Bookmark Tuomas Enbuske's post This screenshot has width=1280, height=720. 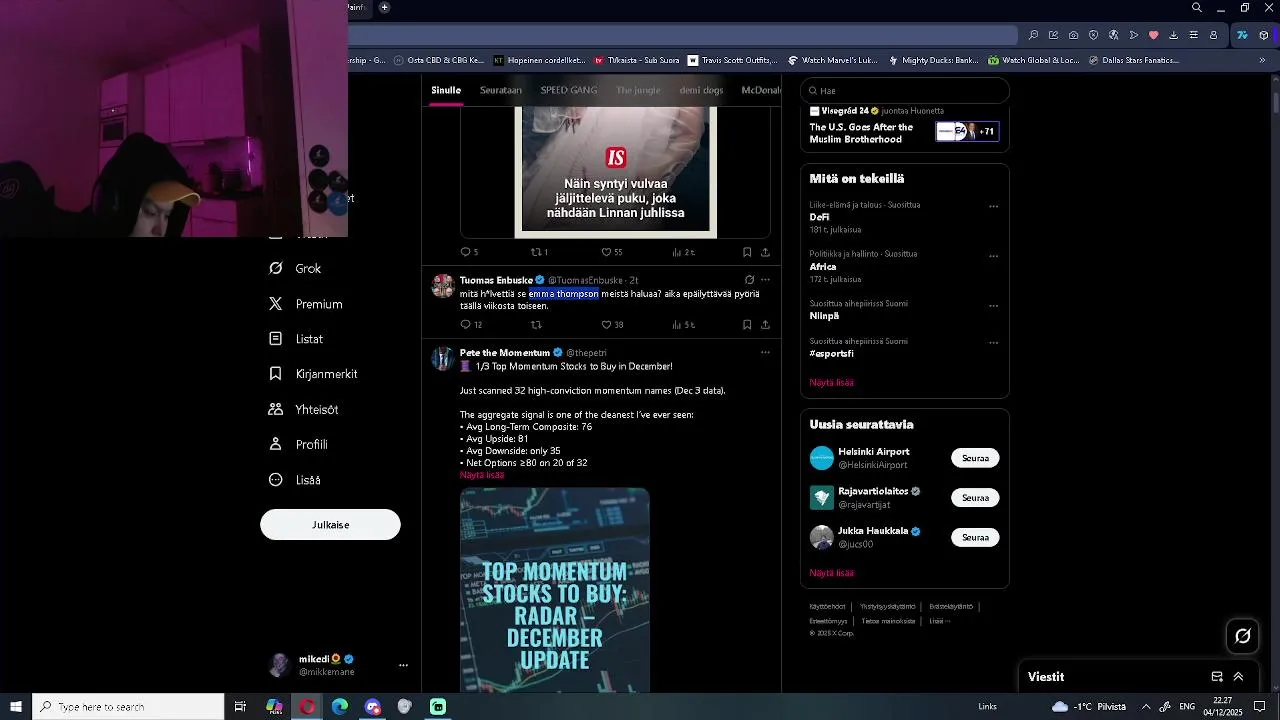pos(747,325)
